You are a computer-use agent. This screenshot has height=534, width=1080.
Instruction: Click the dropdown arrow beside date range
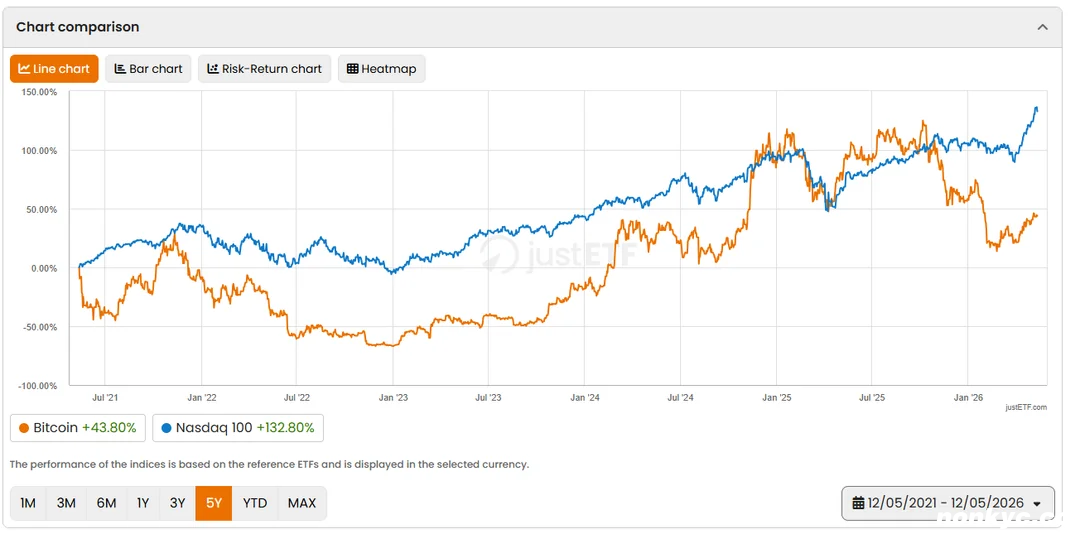[1037, 504]
